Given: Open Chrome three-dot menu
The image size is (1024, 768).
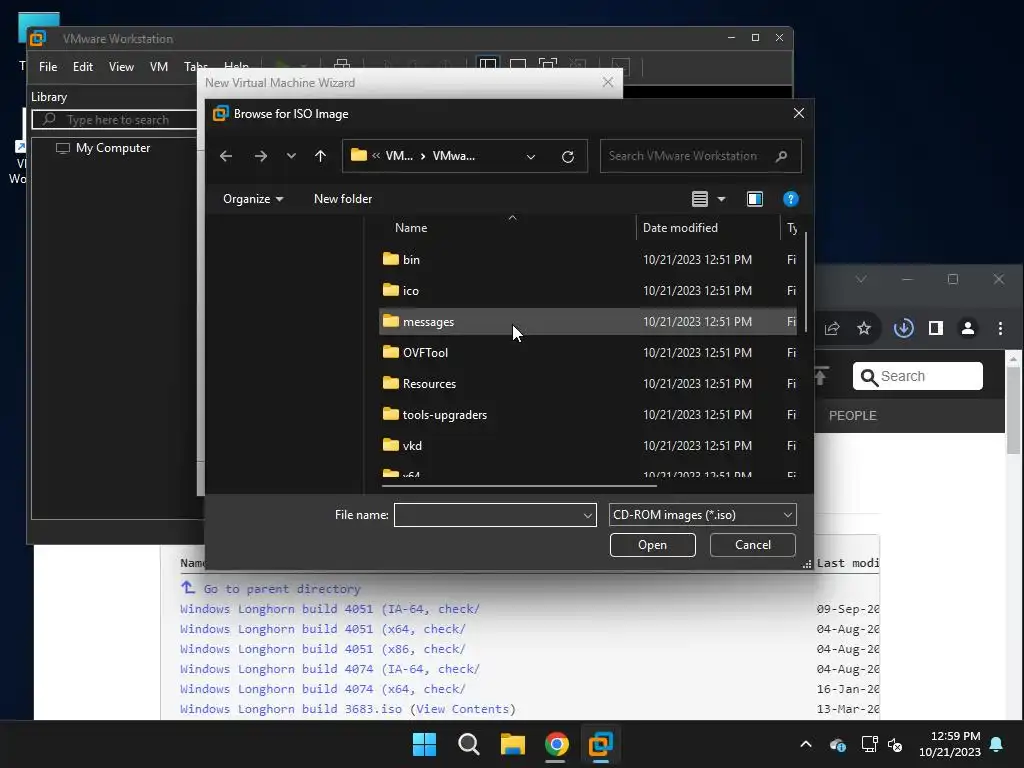Looking at the screenshot, I should (1000, 328).
